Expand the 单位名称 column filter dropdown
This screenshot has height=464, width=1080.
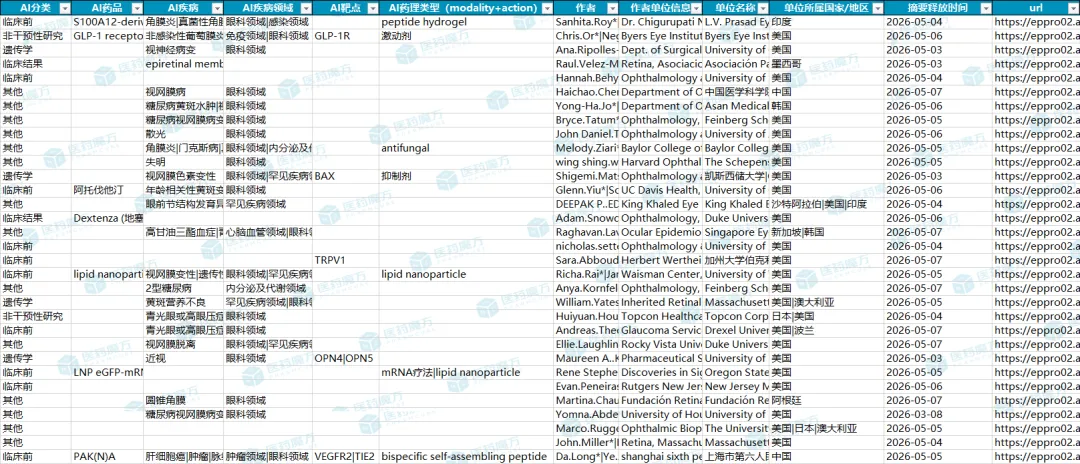click(x=762, y=8)
